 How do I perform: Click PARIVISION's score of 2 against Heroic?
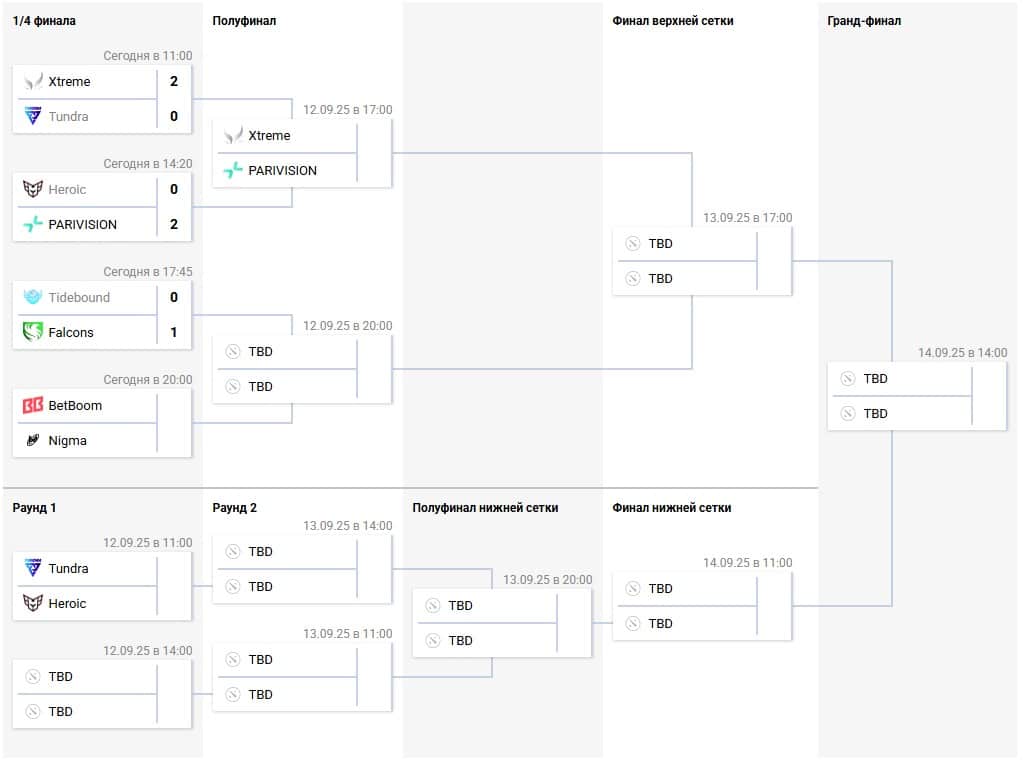click(x=174, y=224)
